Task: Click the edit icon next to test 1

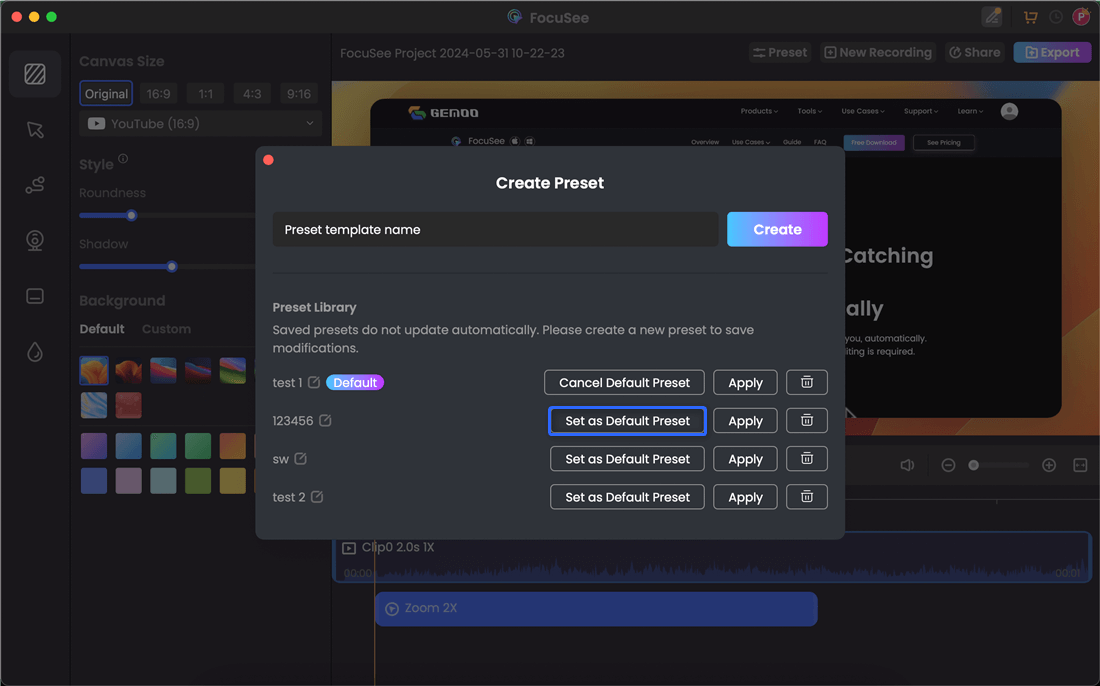Action: 314,382
